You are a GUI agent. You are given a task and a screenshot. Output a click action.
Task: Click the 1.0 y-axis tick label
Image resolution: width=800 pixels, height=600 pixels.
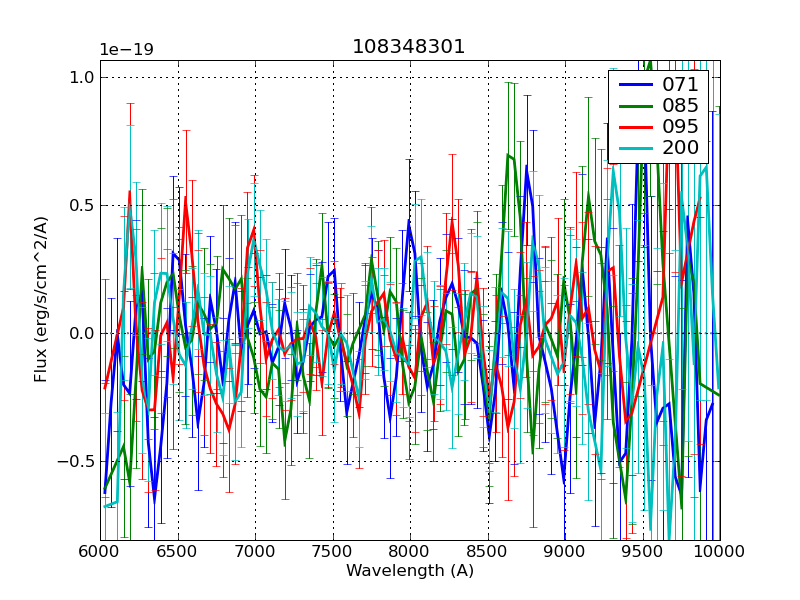(82, 78)
